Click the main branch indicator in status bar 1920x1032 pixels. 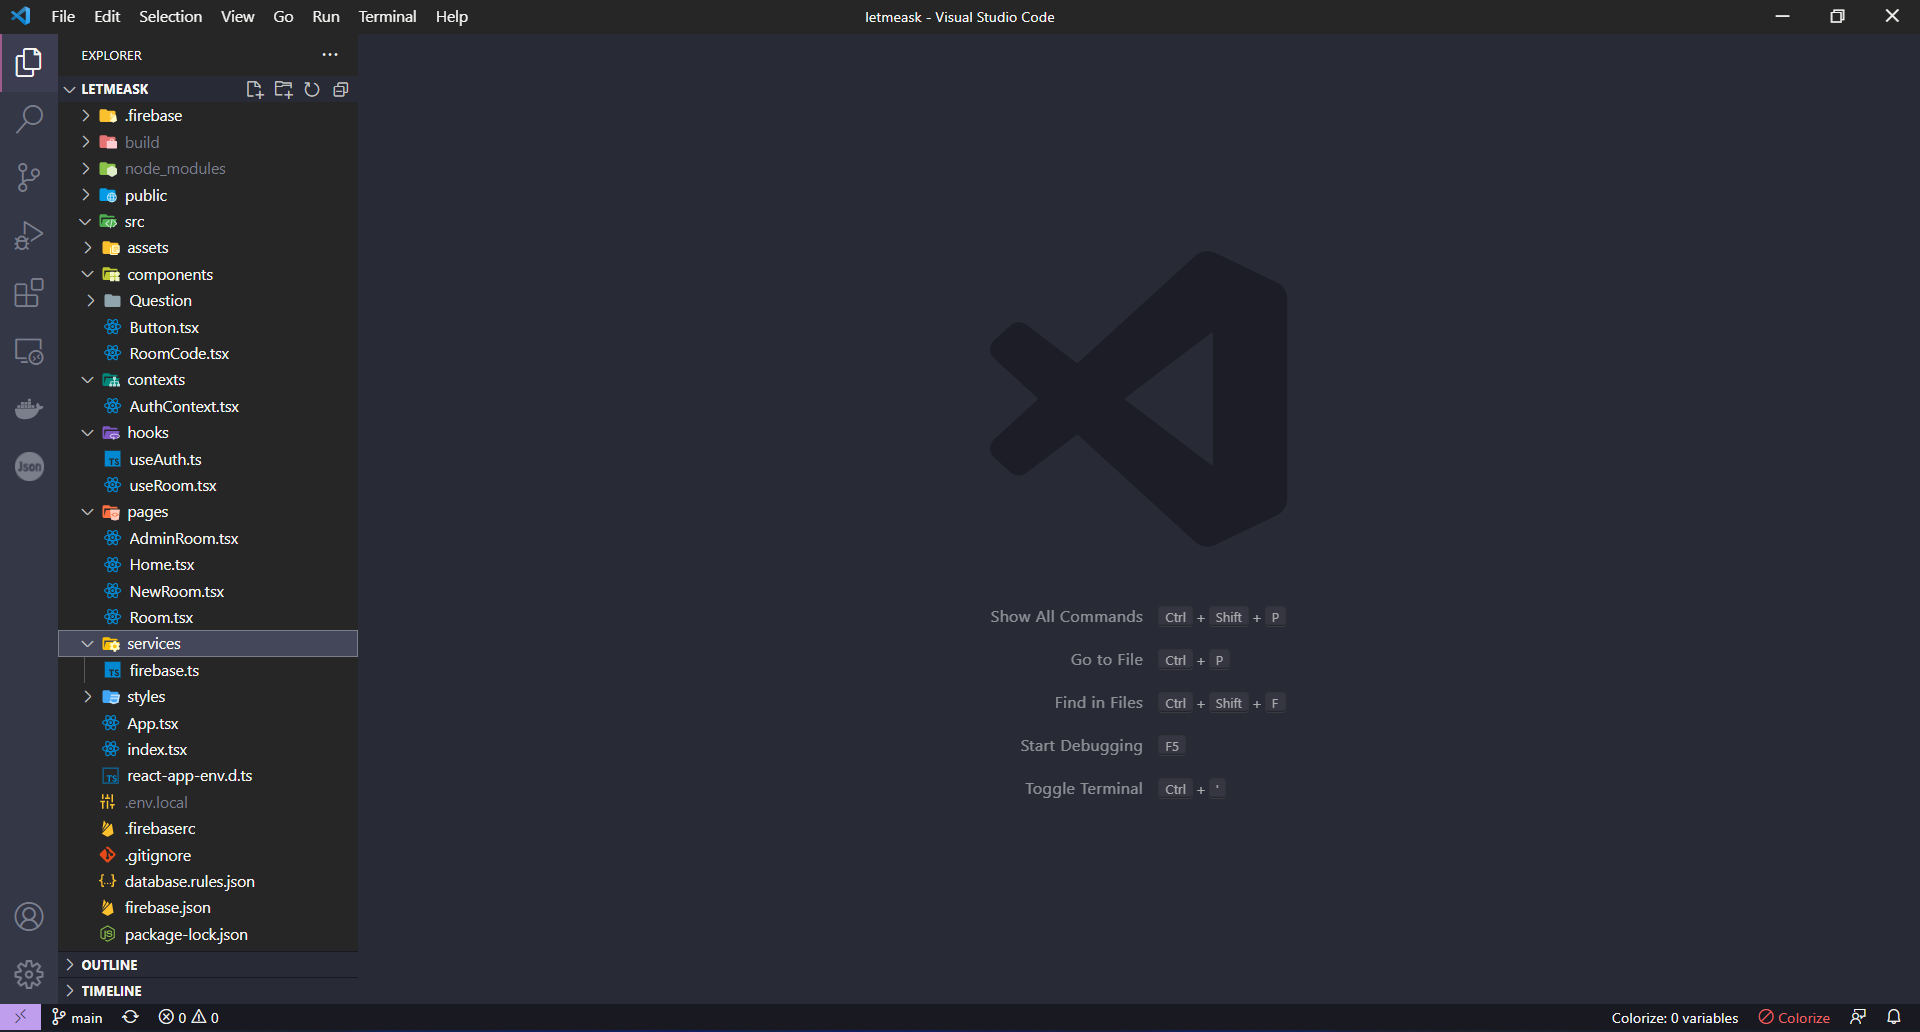[77, 1017]
